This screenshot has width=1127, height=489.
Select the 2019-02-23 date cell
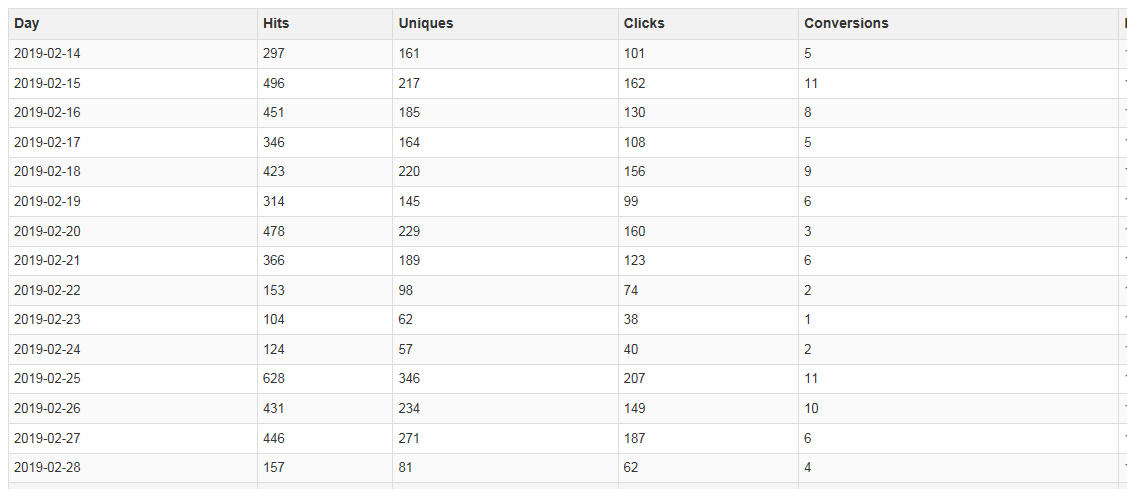point(47,320)
